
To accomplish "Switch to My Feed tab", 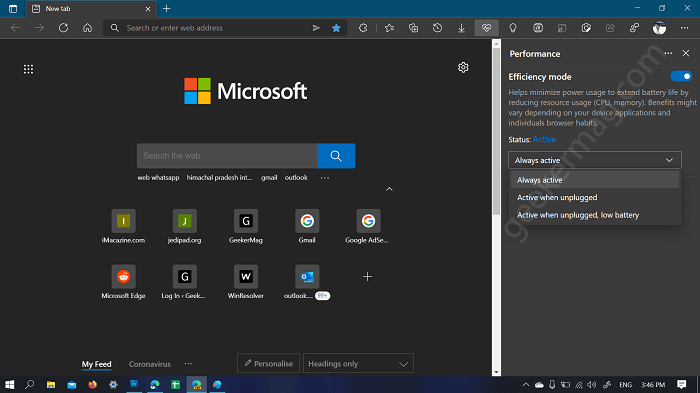I will pyautogui.click(x=96, y=364).
